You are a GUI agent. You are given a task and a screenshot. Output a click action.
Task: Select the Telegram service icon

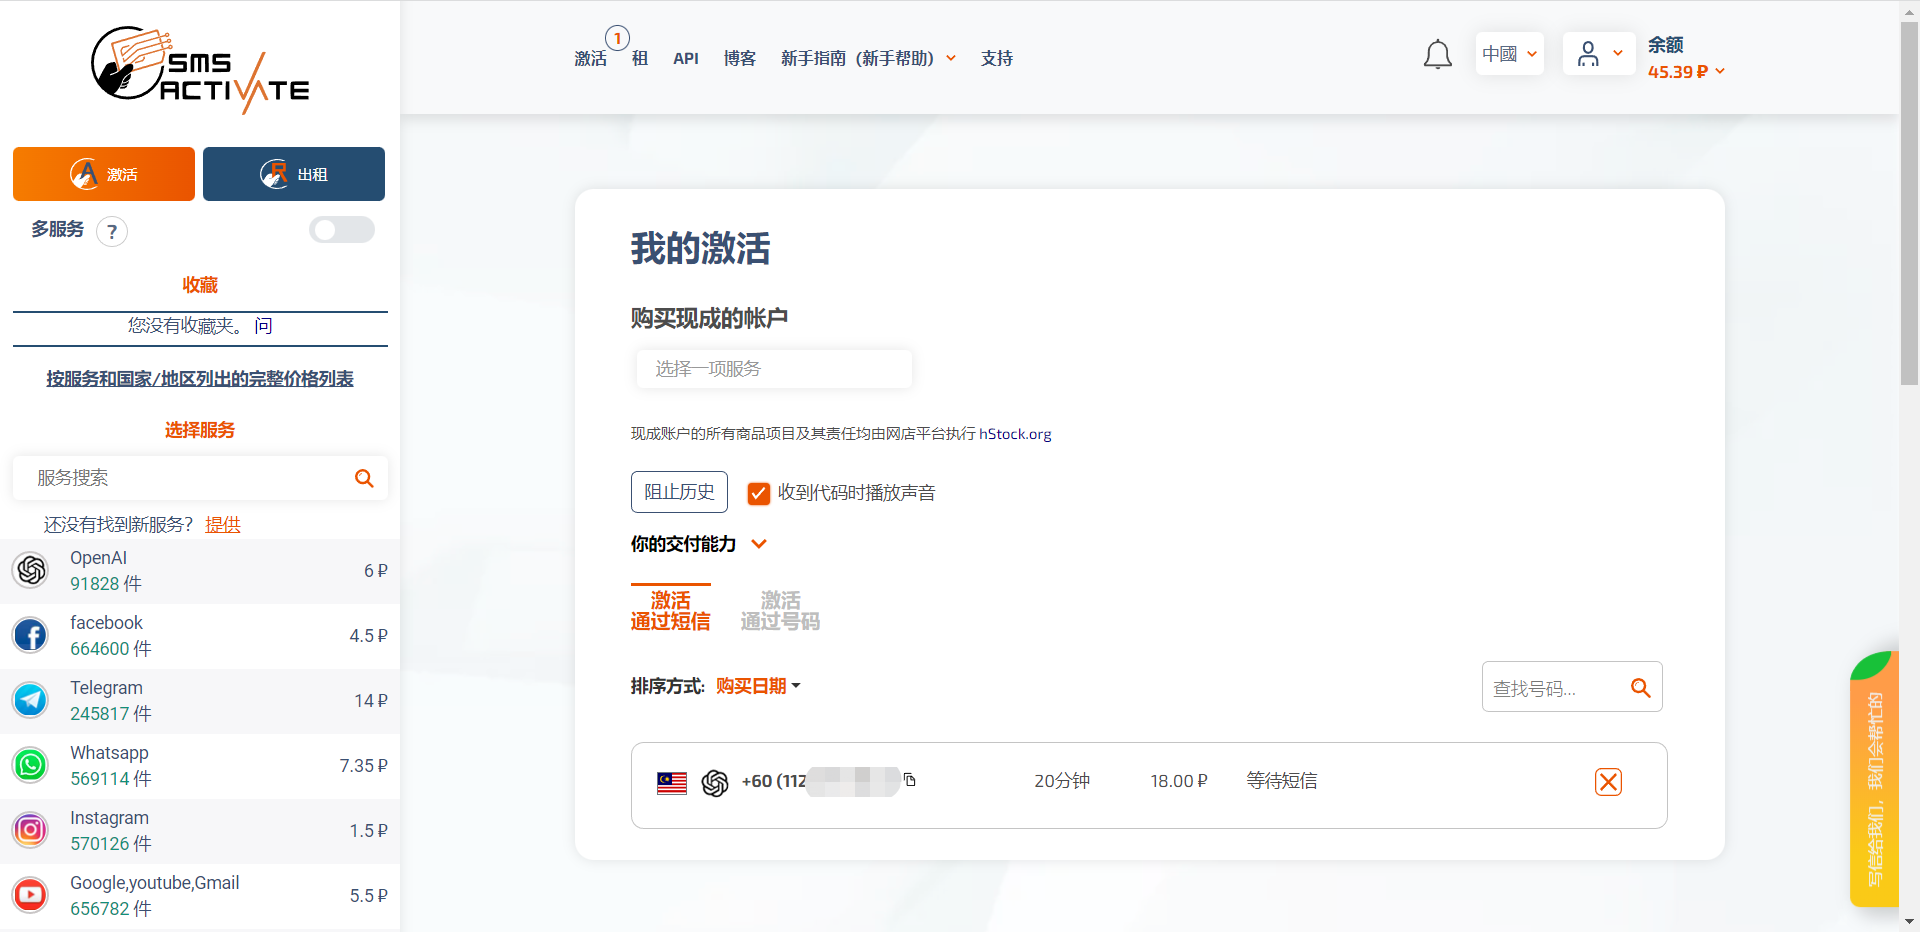(31, 701)
